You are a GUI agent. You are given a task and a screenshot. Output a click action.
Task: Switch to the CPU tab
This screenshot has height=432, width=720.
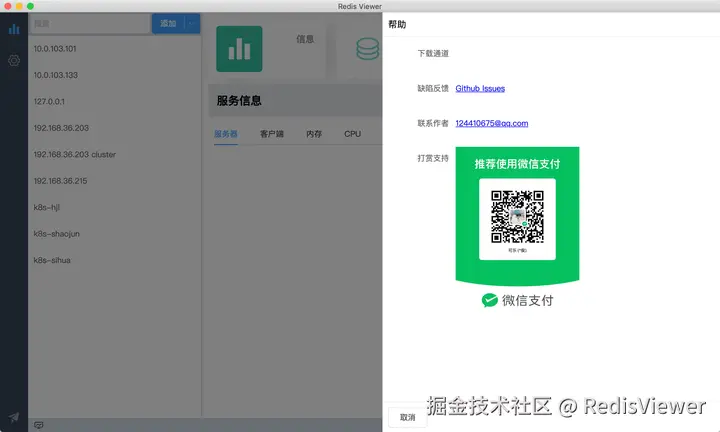tap(353, 134)
